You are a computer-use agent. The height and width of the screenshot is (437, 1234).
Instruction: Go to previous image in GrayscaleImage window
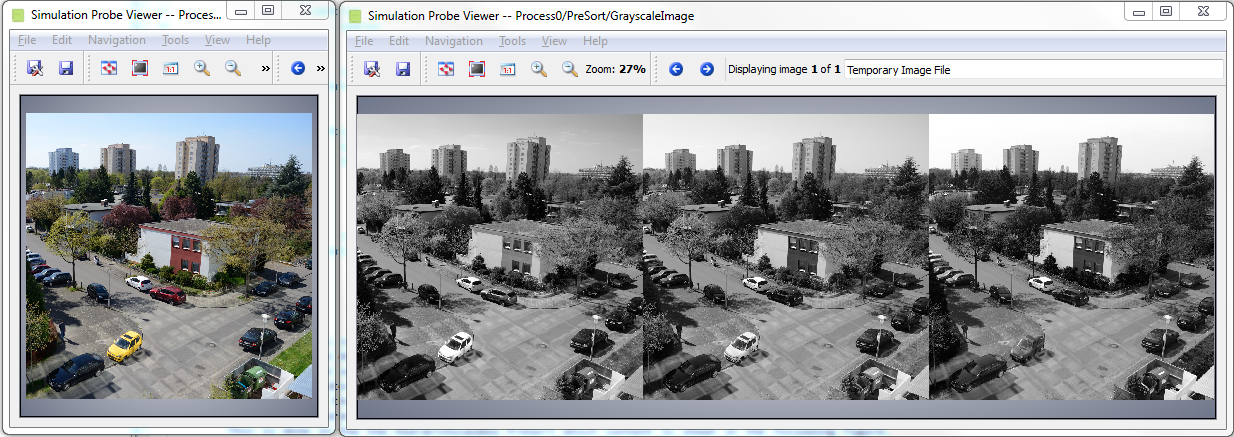coord(676,69)
